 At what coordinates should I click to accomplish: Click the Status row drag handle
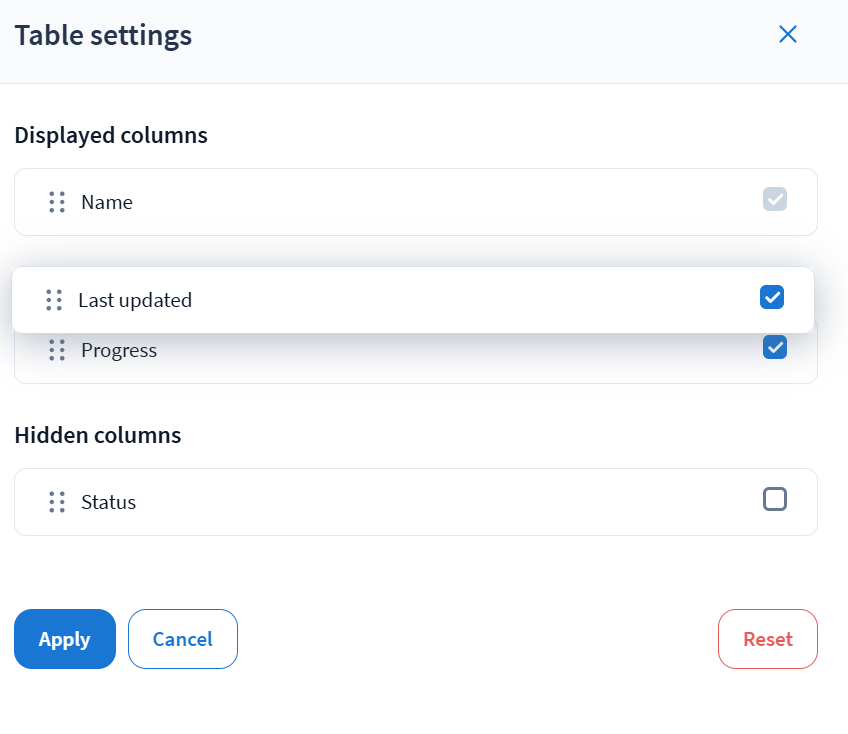click(57, 502)
